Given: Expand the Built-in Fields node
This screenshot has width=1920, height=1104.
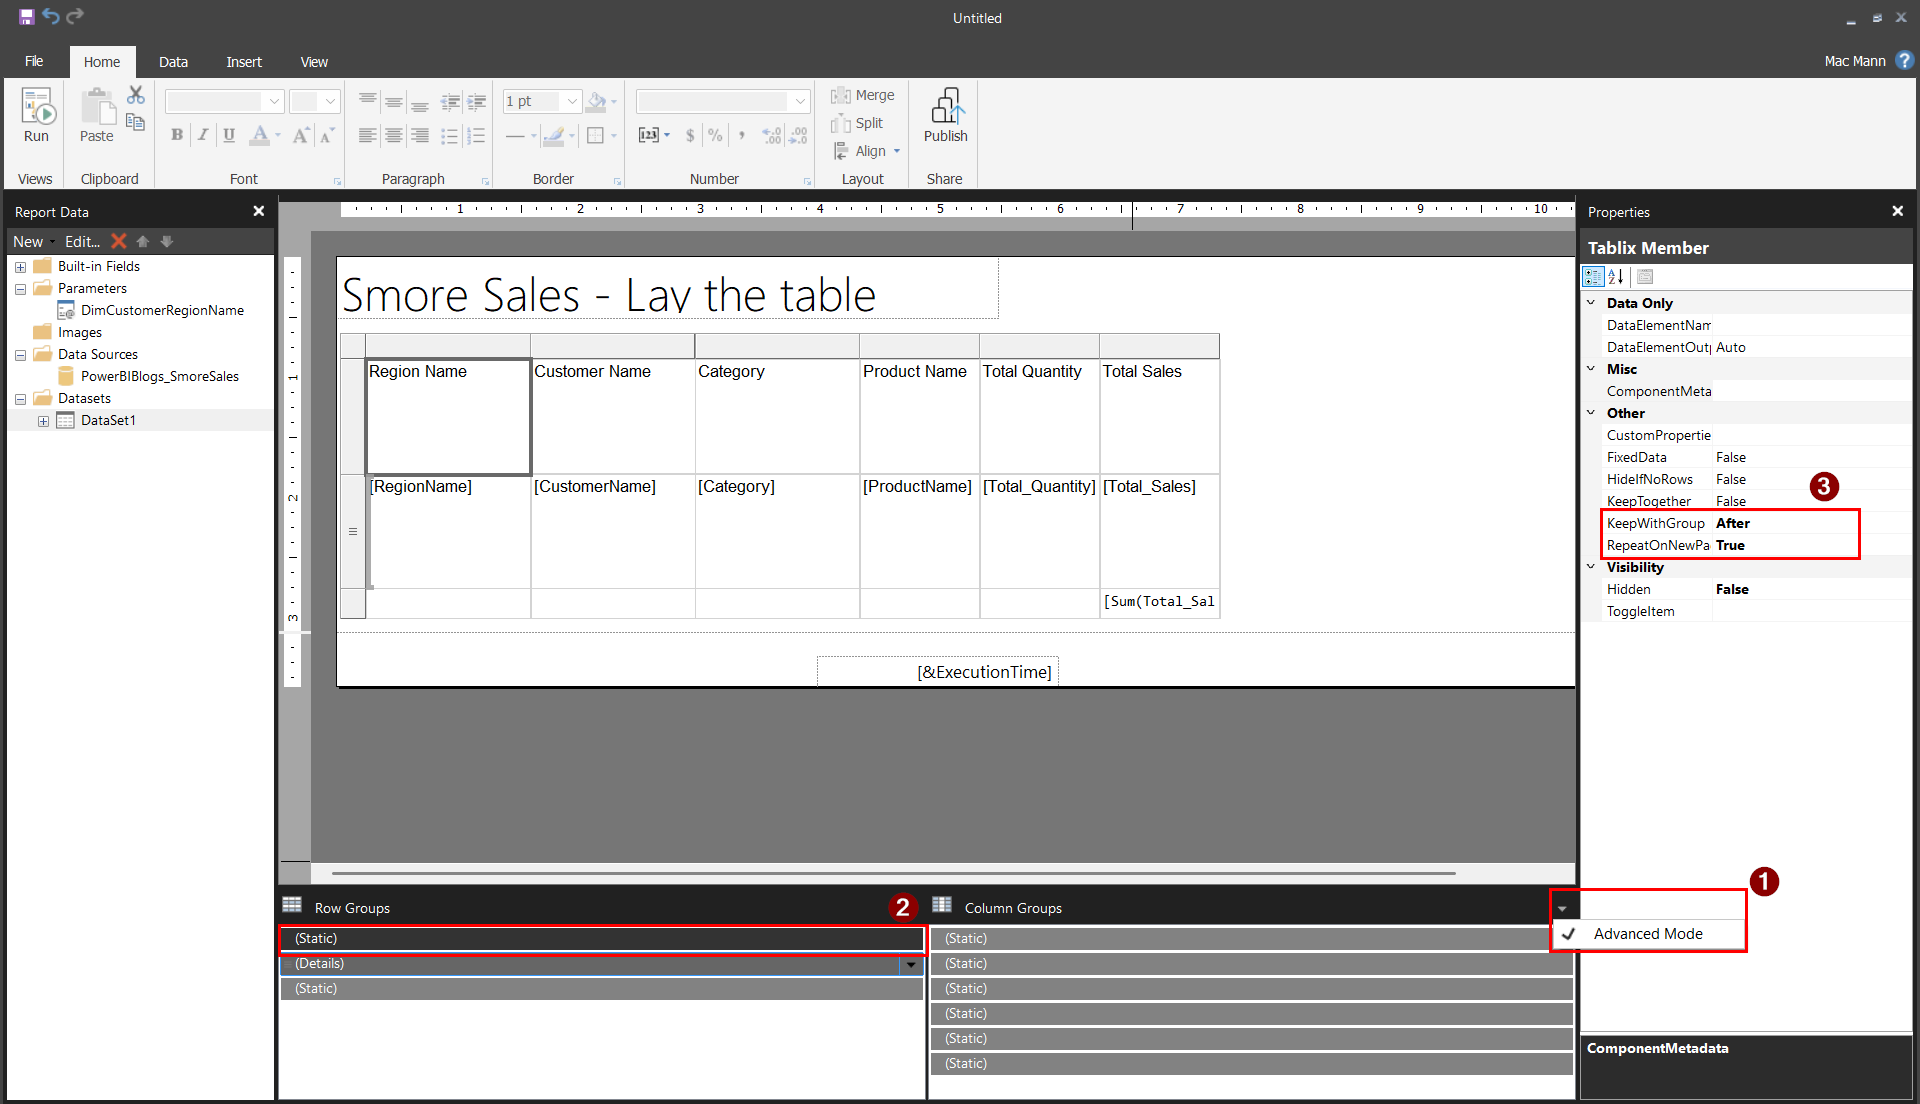Looking at the screenshot, I should [20, 267].
